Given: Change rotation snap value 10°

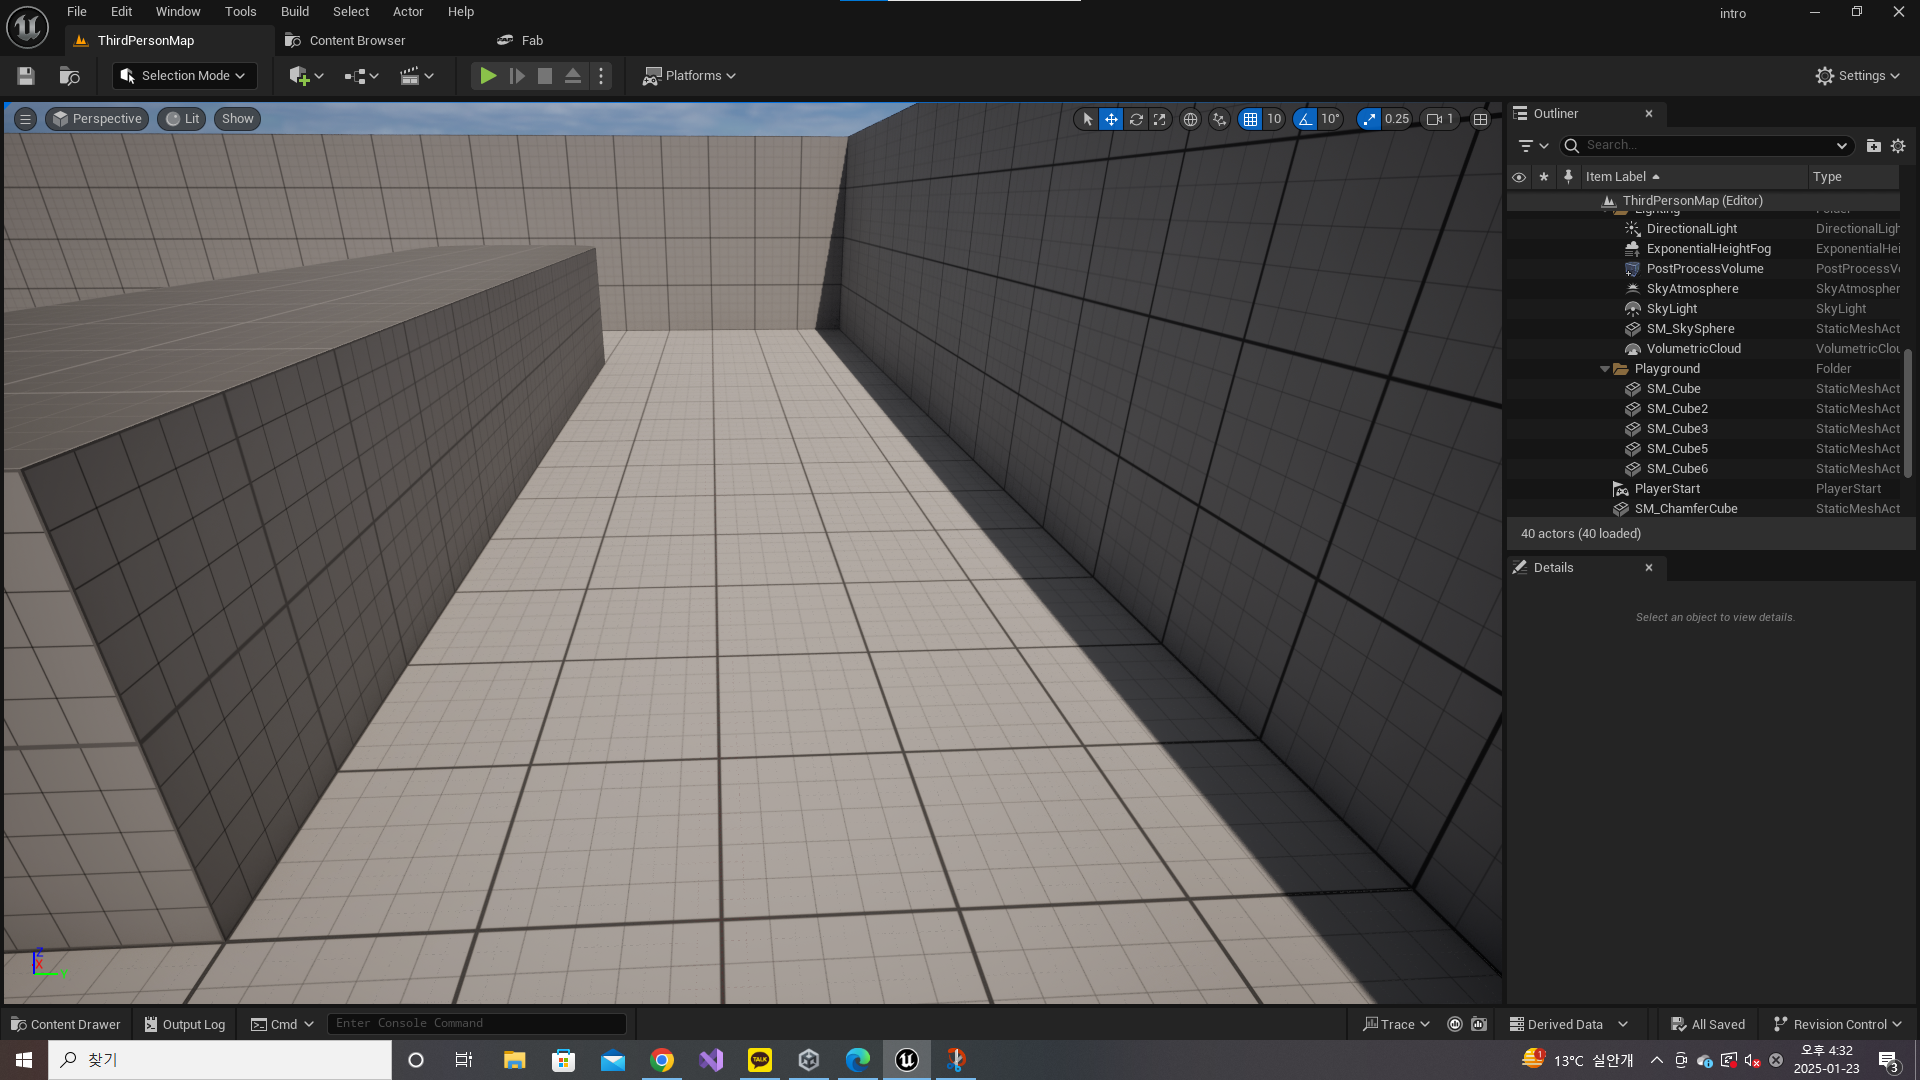Looking at the screenshot, I should (1330, 119).
